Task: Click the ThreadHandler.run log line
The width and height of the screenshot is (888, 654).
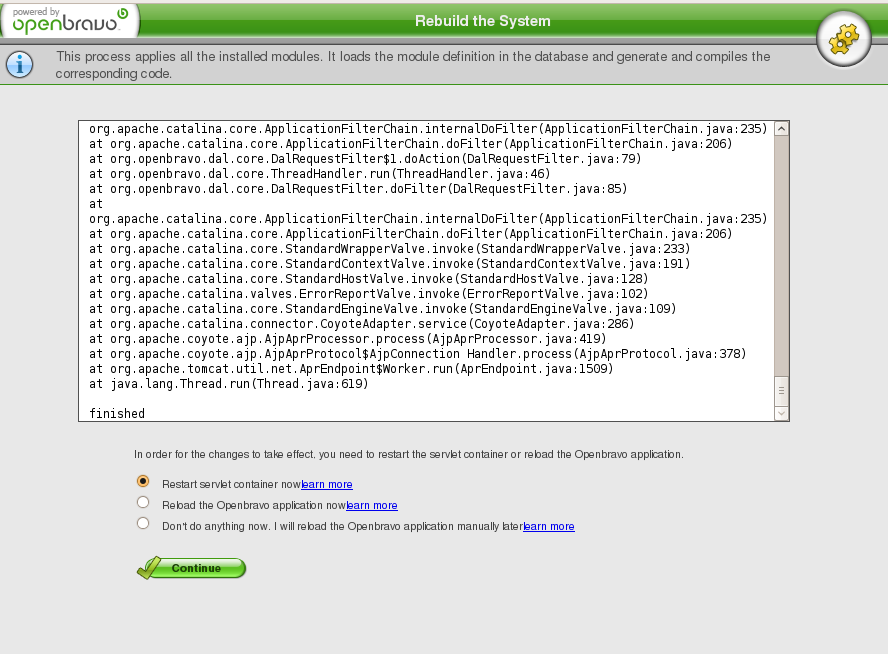Action: pyautogui.click(x=320, y=173)
